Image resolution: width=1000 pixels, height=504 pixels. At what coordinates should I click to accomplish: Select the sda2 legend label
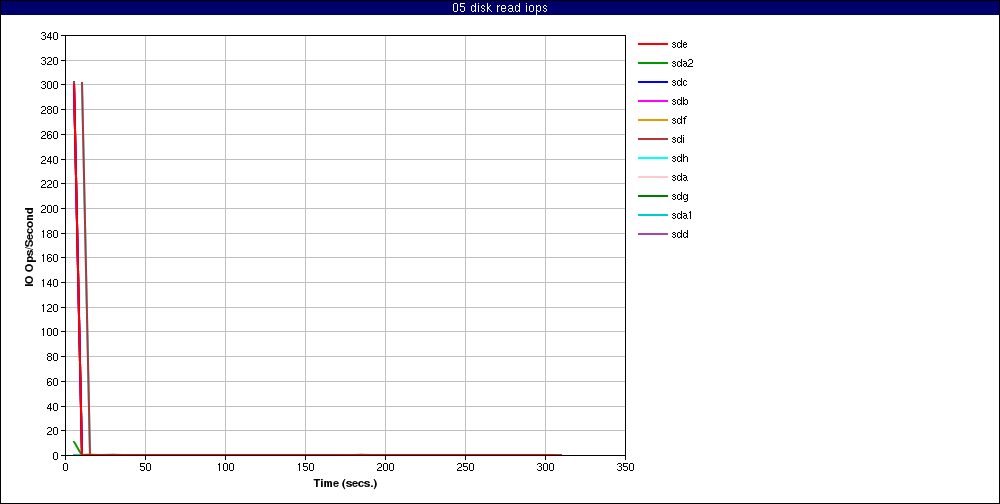(682, 64)
